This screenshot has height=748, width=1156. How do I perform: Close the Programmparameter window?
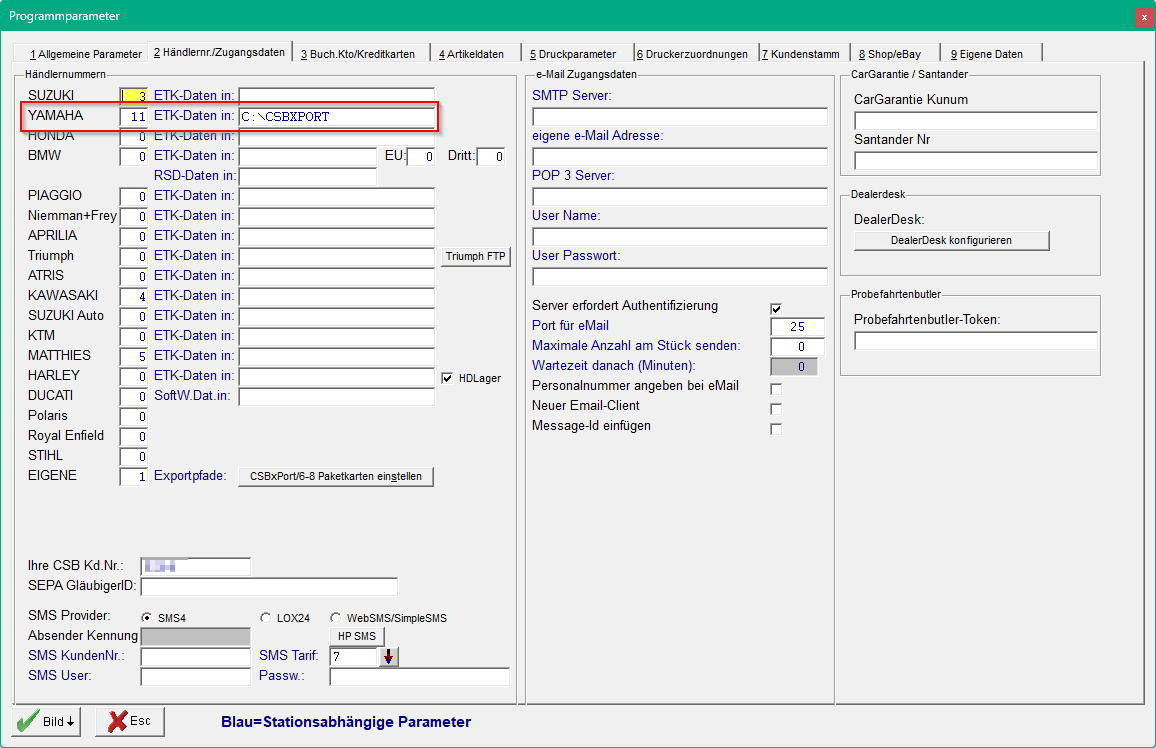click(1144, 16)
